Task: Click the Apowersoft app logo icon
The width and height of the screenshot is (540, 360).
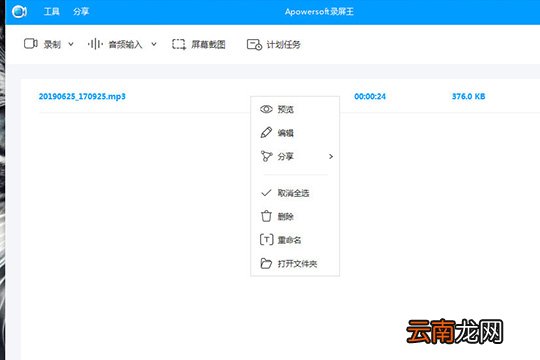Action: coord(19,12)
